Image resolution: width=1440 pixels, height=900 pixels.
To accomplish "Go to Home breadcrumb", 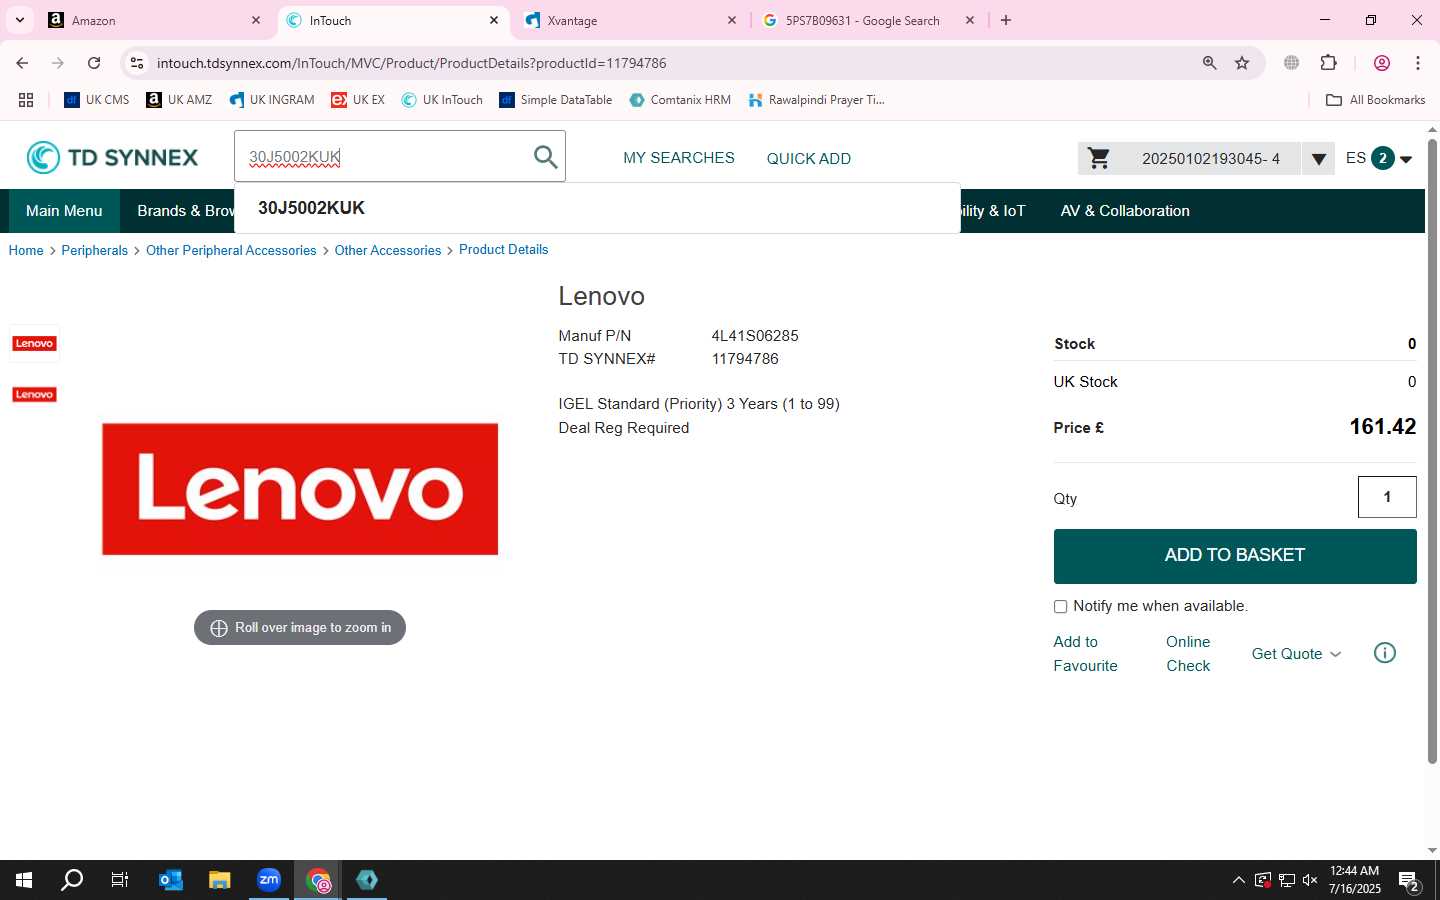I will click(26, 250).
